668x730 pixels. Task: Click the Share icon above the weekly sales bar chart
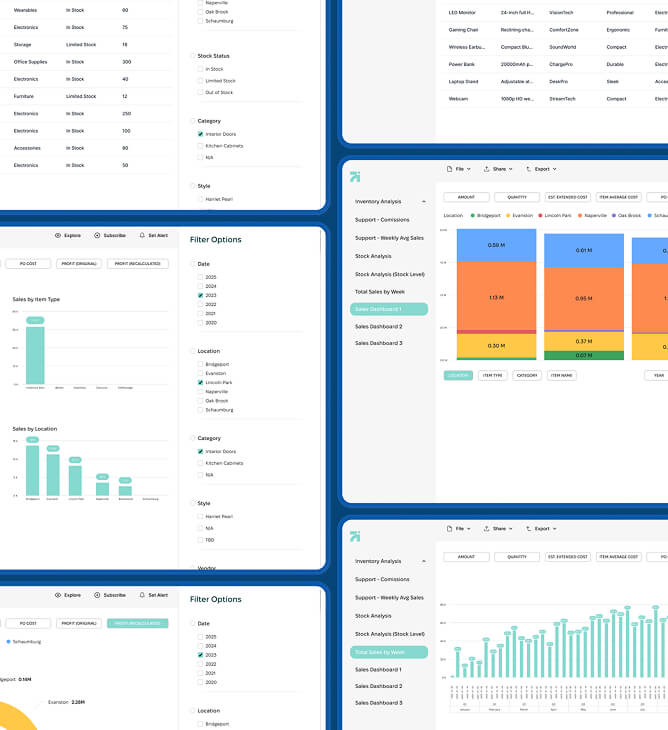(x=487, y=528)
